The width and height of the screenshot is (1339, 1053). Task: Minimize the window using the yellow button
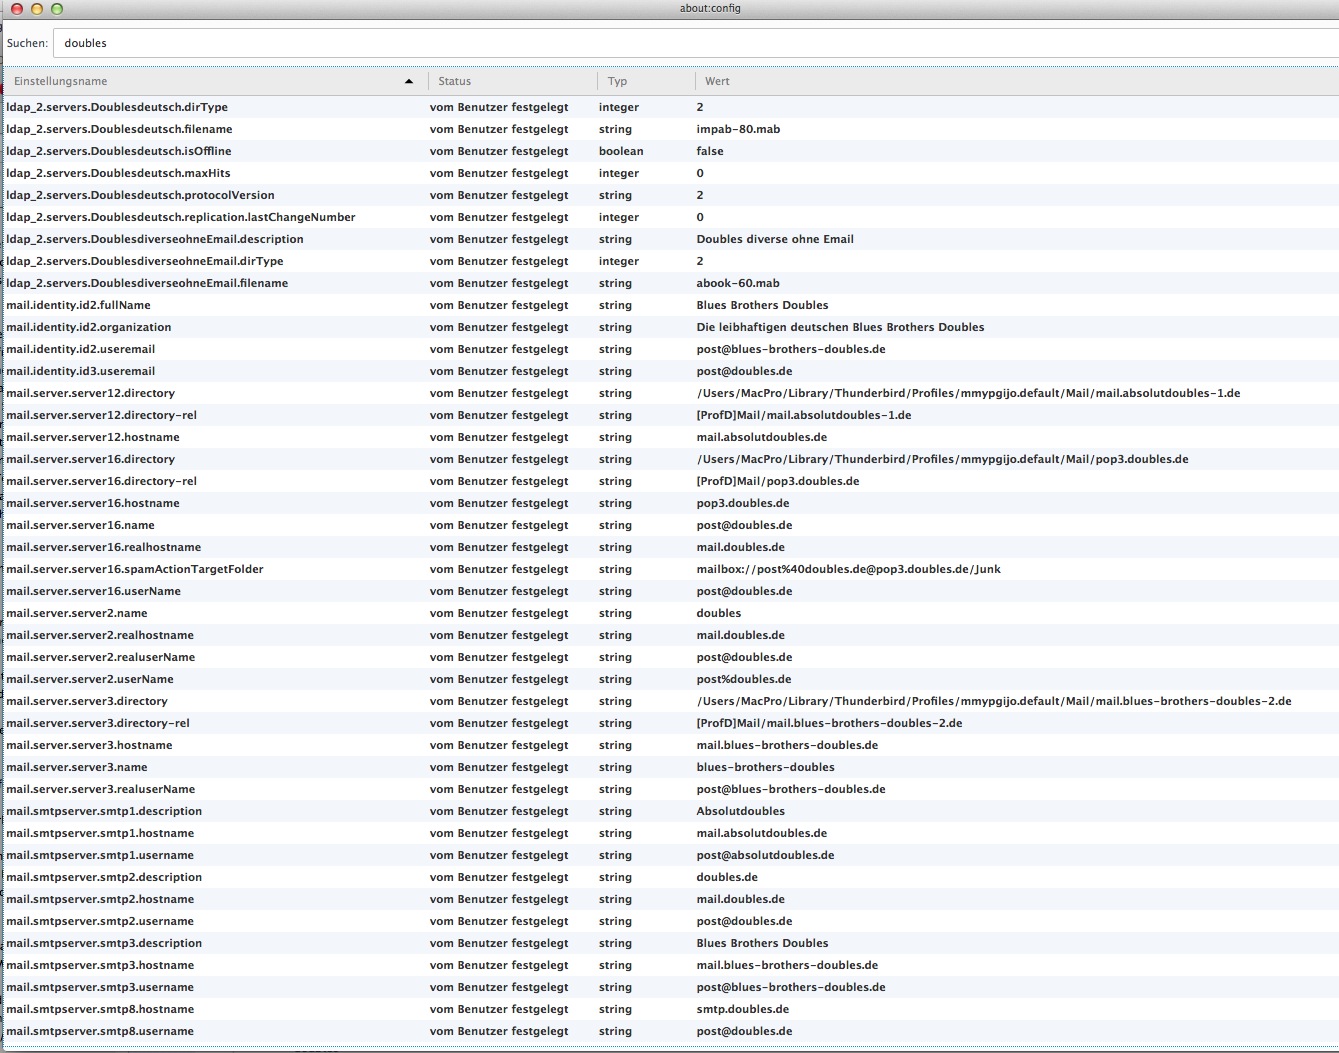(37, 9)
